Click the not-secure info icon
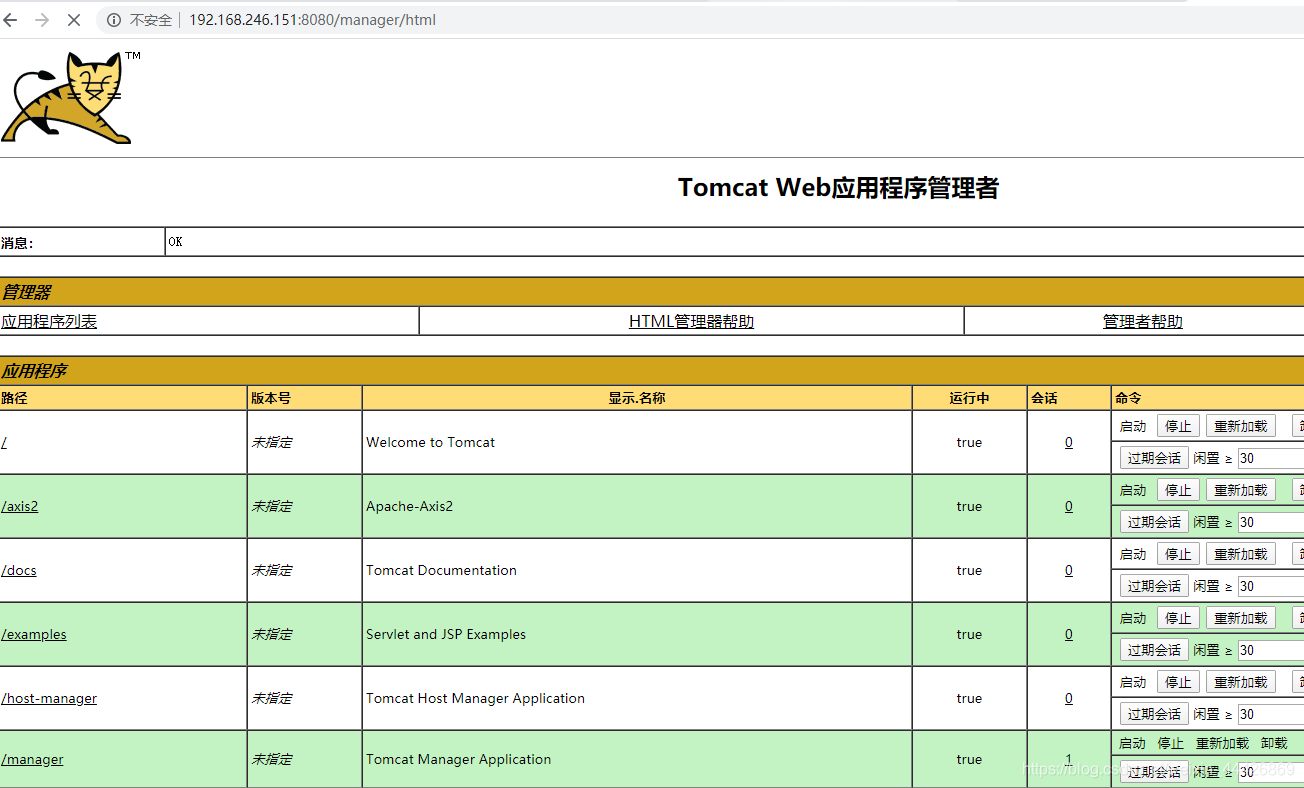Viewport: 1304px width, 788px height. (114, 20)
